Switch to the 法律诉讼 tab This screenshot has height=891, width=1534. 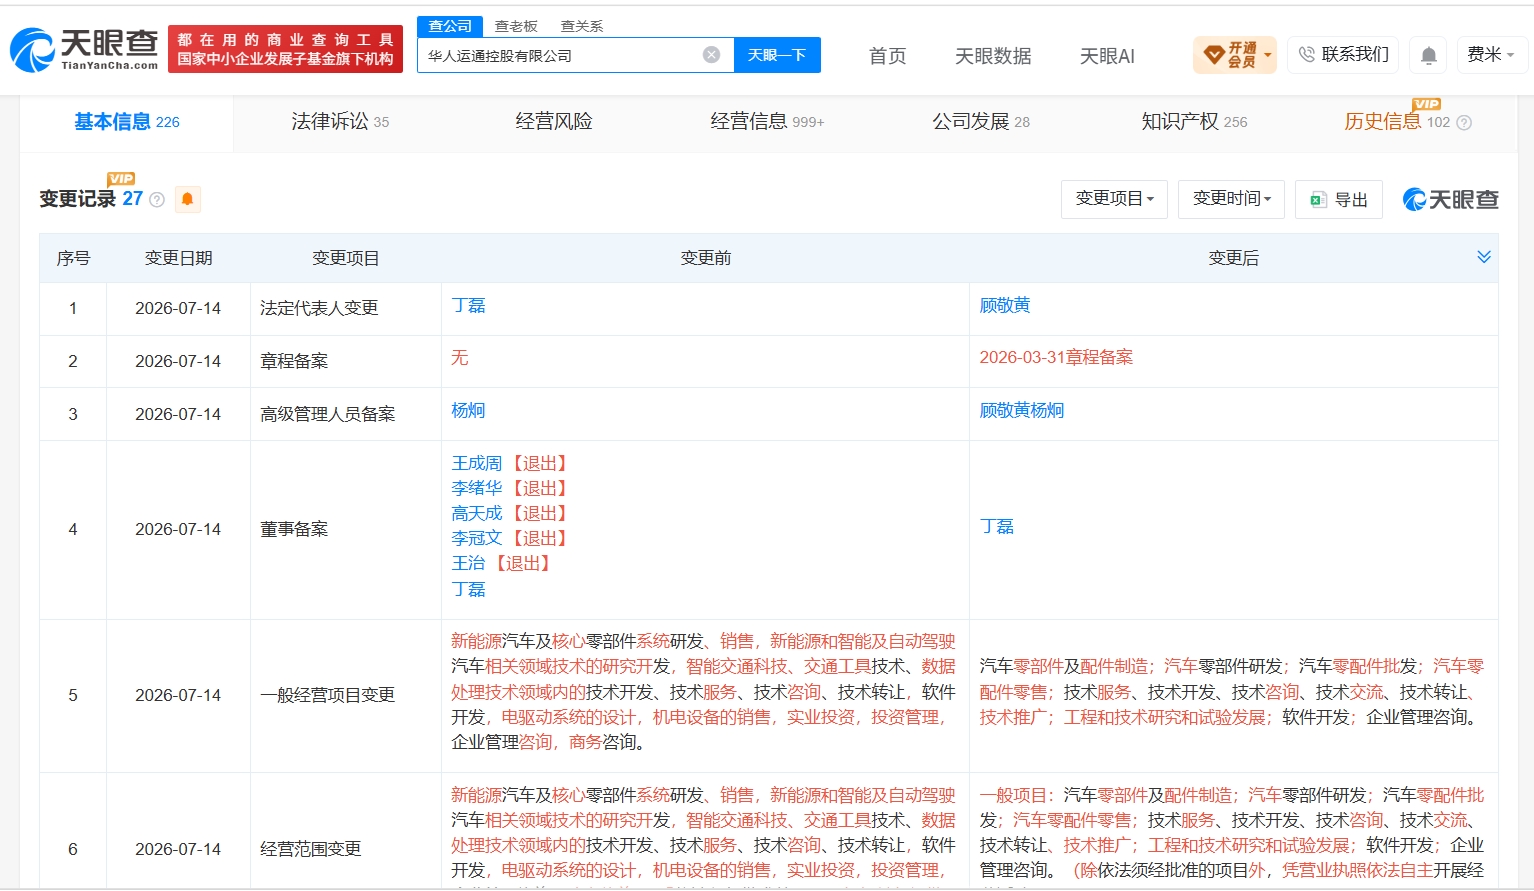[340, 122]
